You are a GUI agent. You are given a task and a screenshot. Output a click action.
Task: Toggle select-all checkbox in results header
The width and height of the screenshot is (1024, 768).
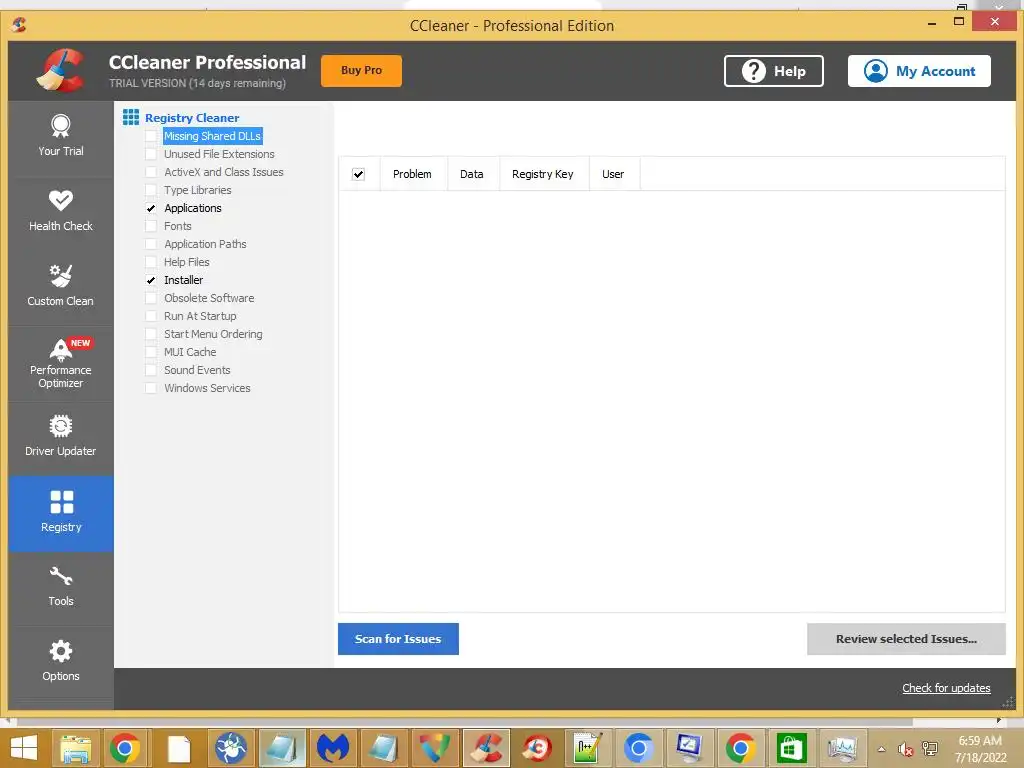point(359,174)
